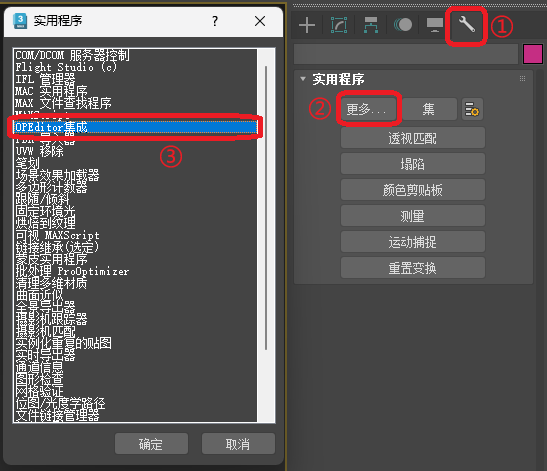The height and width of the screenshot is (471, 547).
Task: Click the 集 sets button
Action: (429, 109)
